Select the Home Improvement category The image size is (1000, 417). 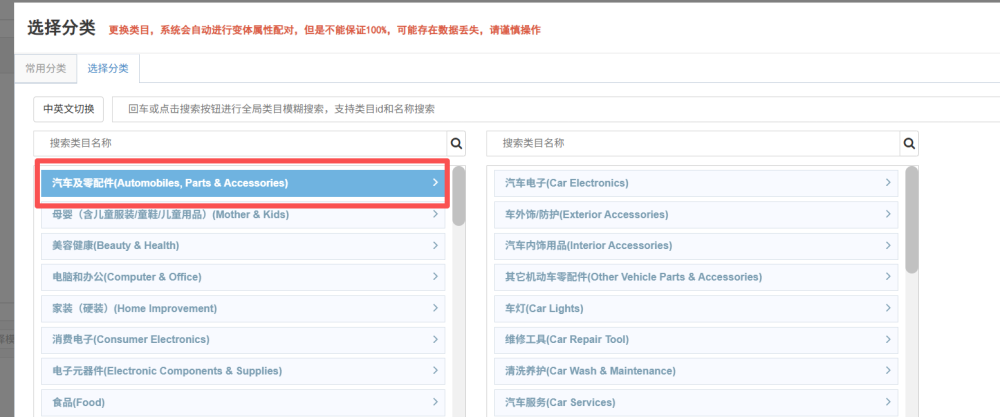(x=243, y=308)
